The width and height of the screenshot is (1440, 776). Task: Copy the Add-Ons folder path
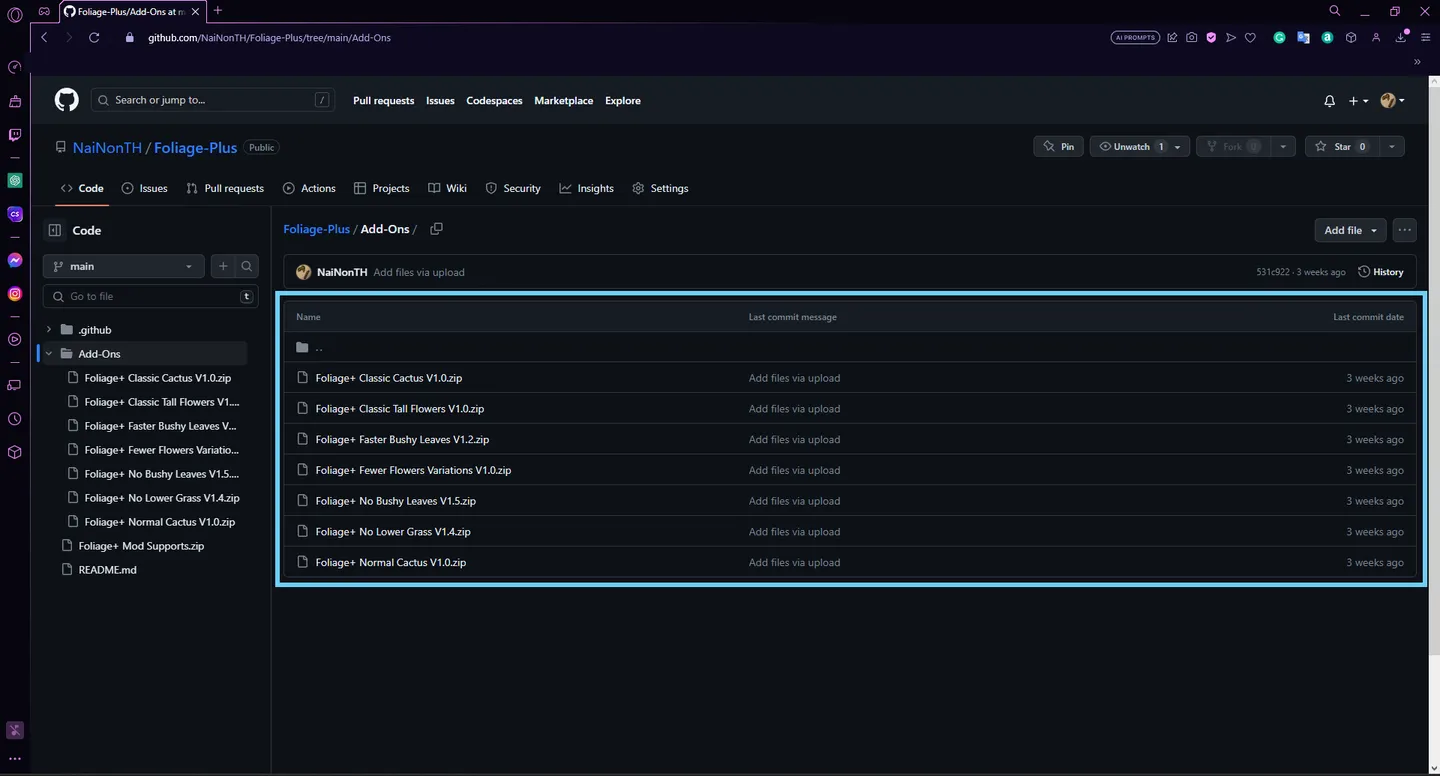tap(436, 229)
